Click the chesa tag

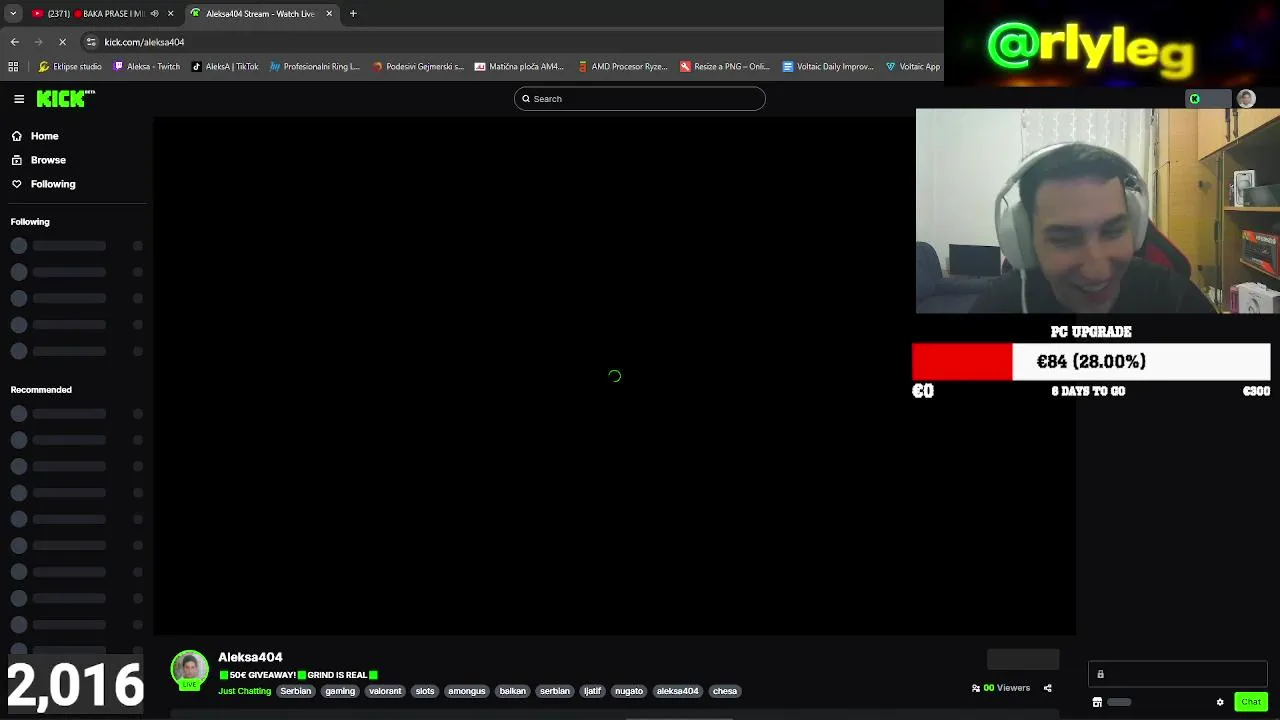pyautogui.click(x=725, y=691)
